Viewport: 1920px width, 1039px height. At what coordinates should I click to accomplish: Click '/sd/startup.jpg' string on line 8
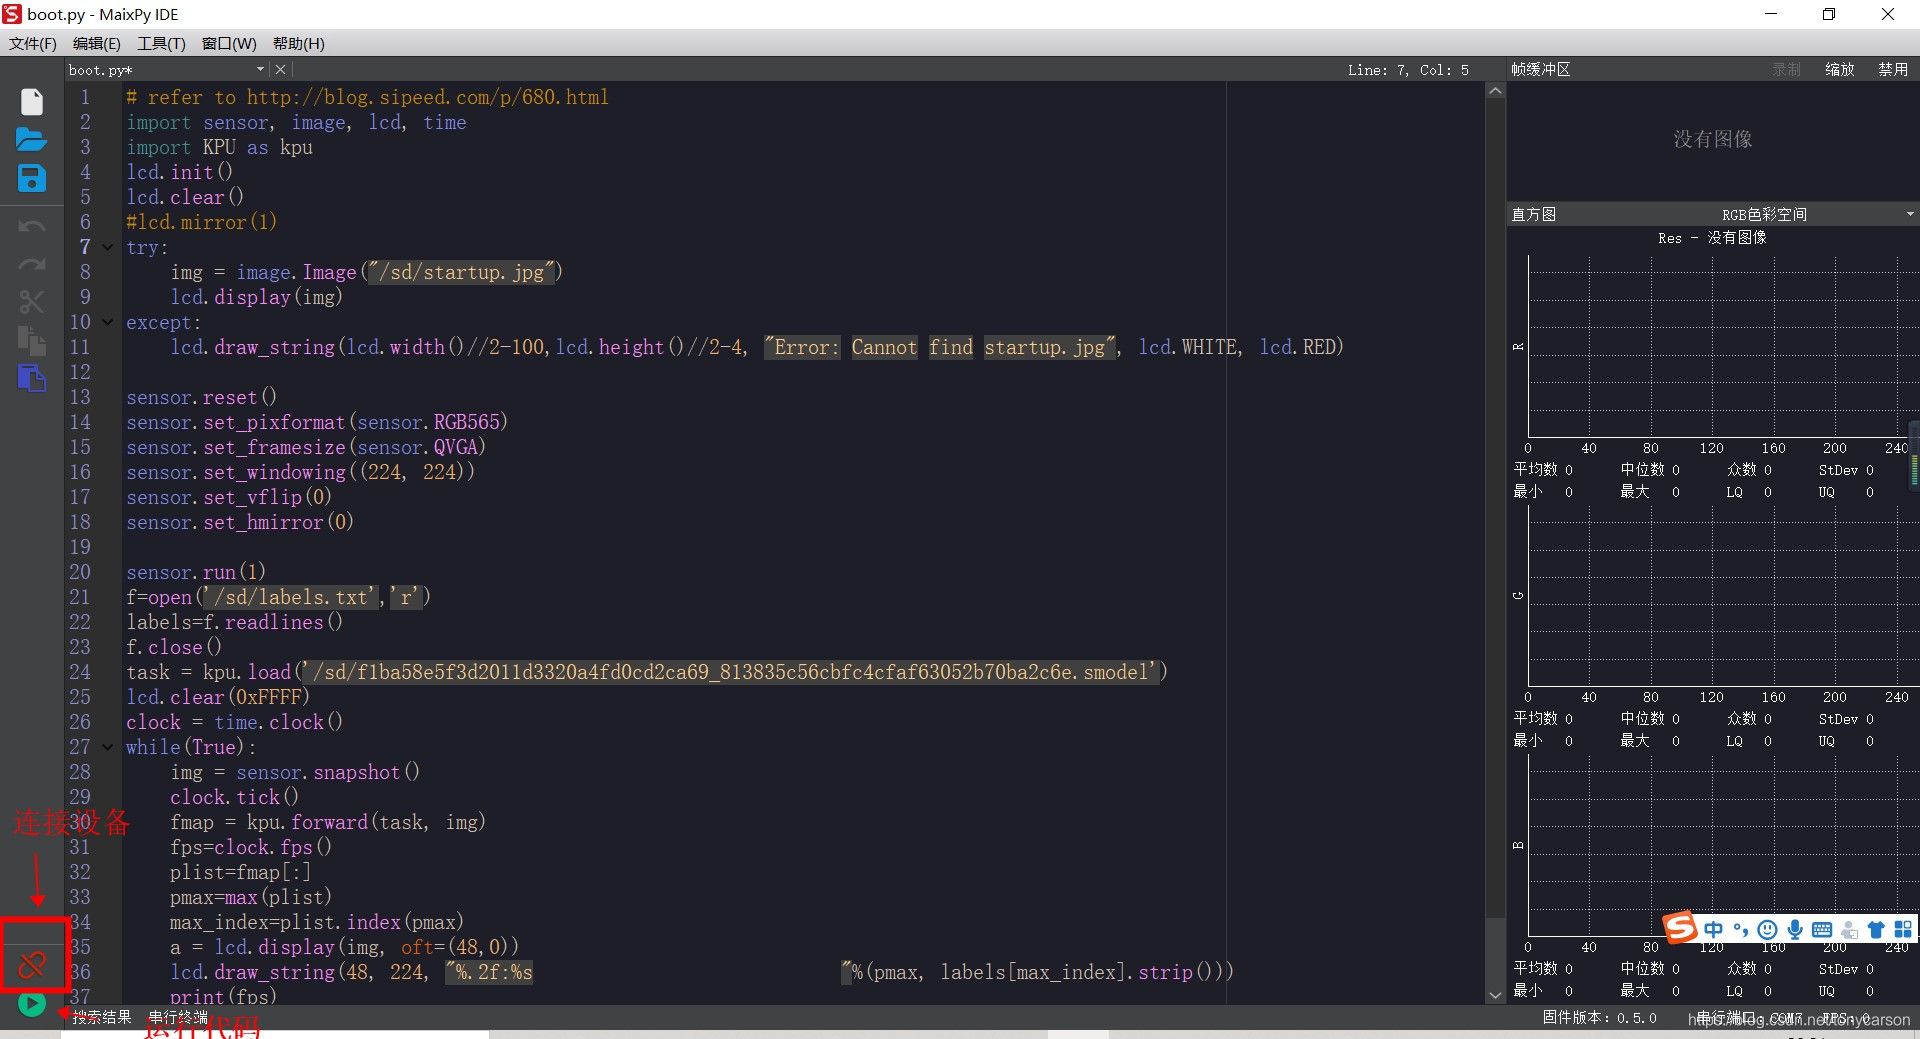(x=462, y=272)
